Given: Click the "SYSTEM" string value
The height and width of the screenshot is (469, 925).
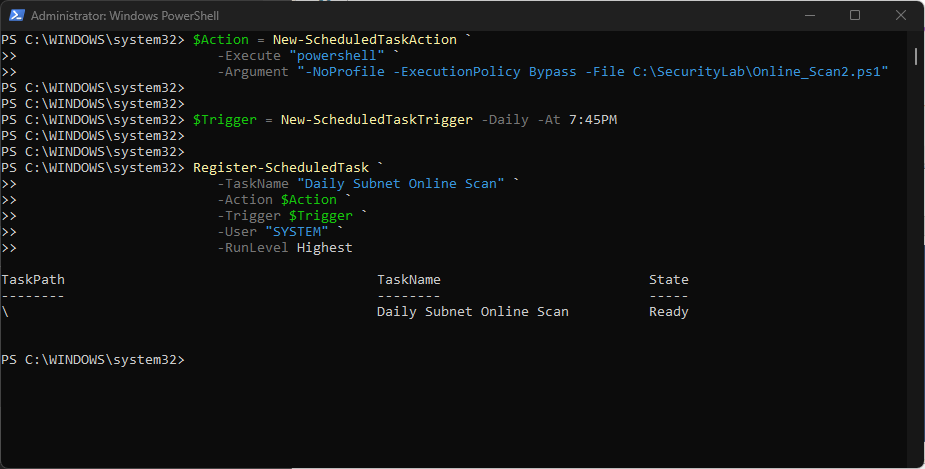Looking at the screenshot, I should coord(297,232).
